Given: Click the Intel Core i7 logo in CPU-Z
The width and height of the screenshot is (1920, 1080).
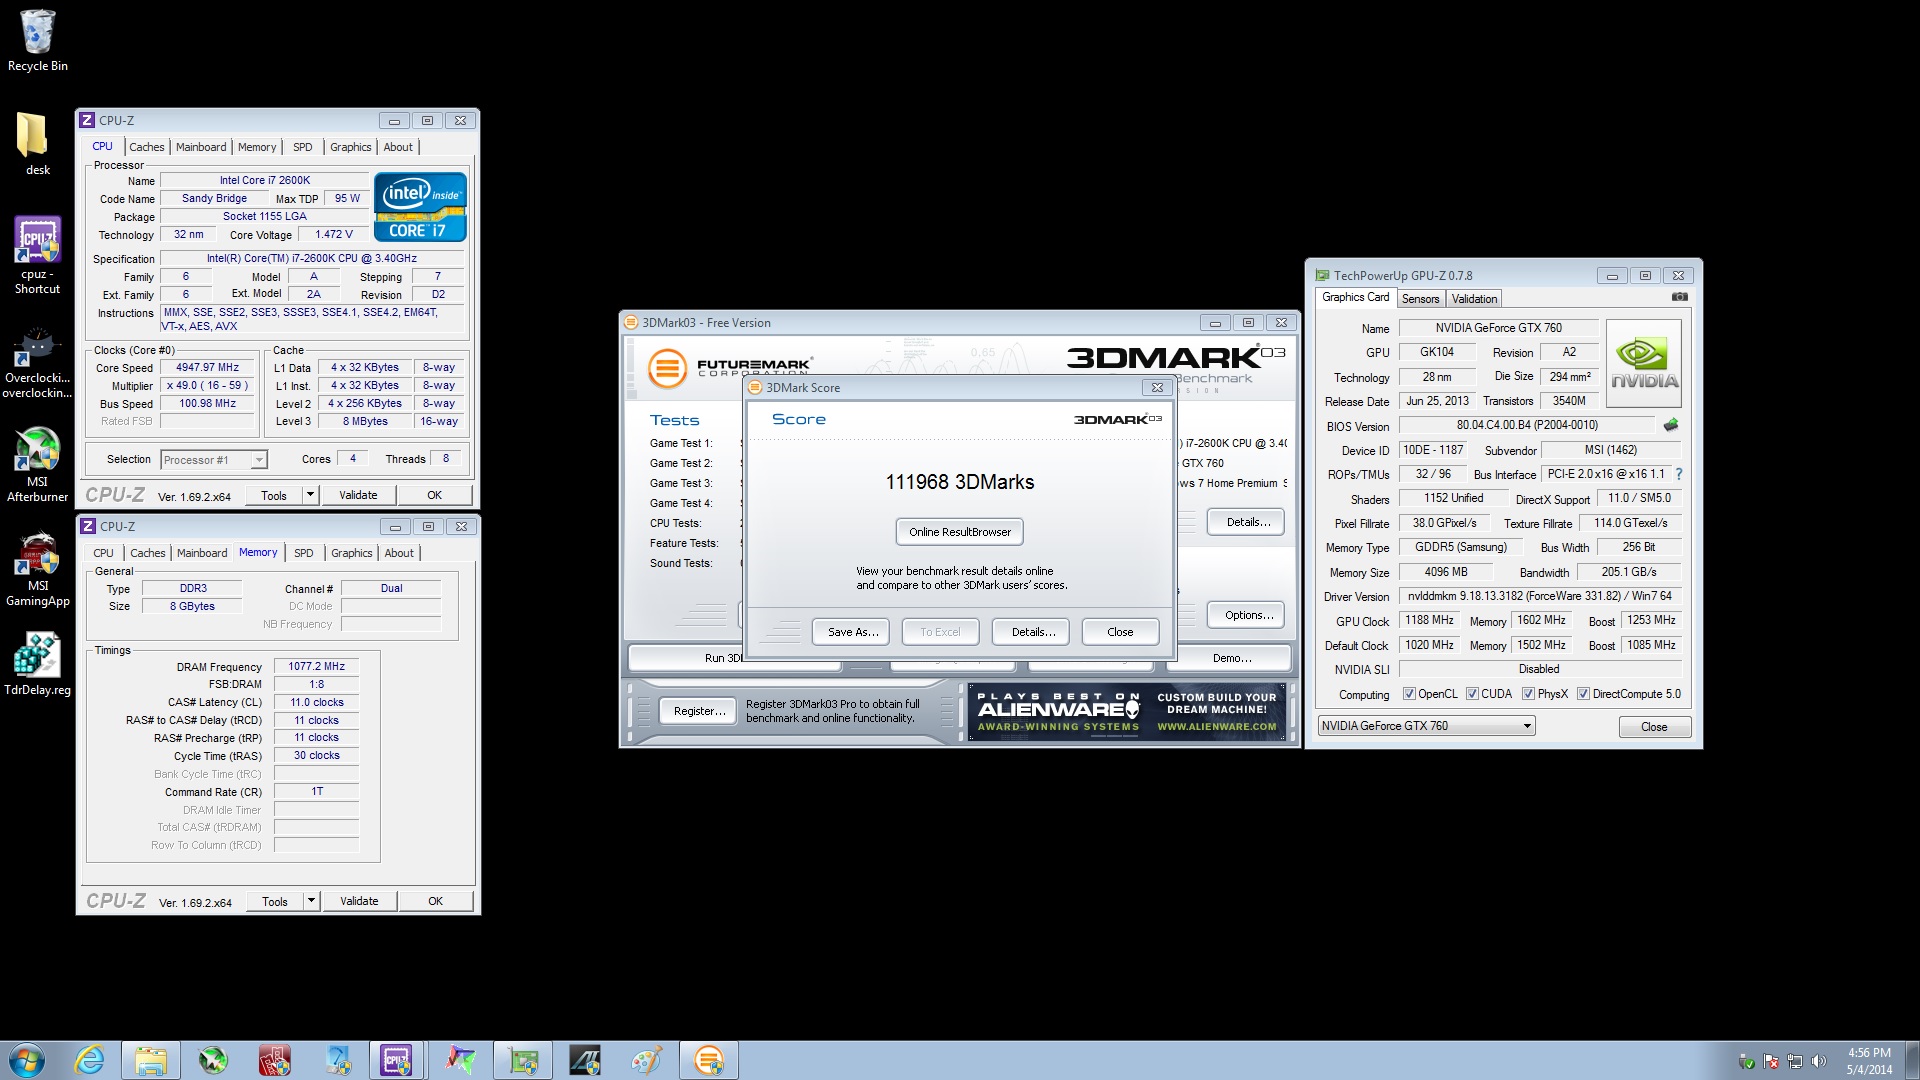Looking at the screenshot, I should pyautogui.click(x=420, y=207).
